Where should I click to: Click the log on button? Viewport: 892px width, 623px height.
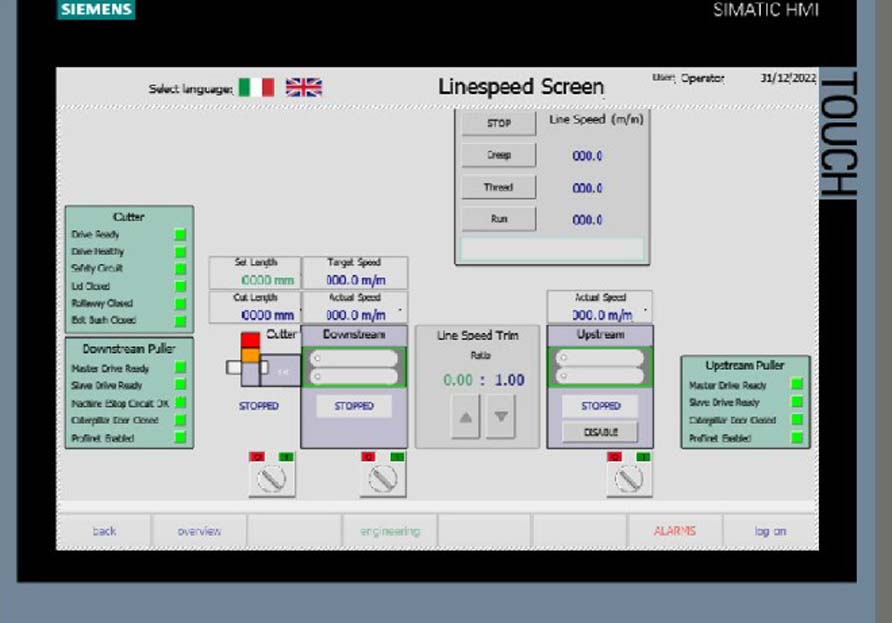coord(770,531)
